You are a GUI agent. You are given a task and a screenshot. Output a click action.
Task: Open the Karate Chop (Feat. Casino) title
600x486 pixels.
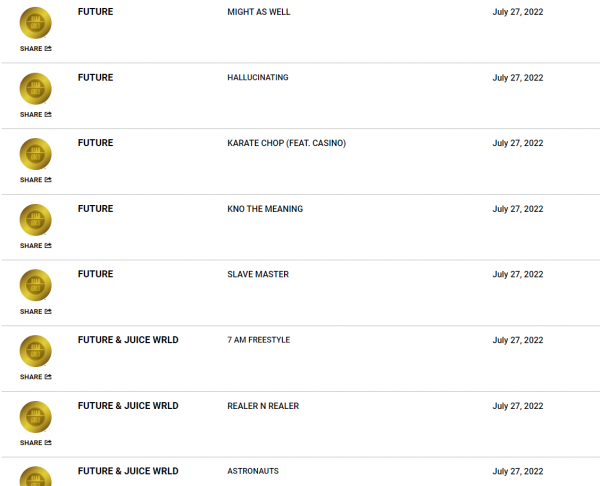[x=287, y=143]
